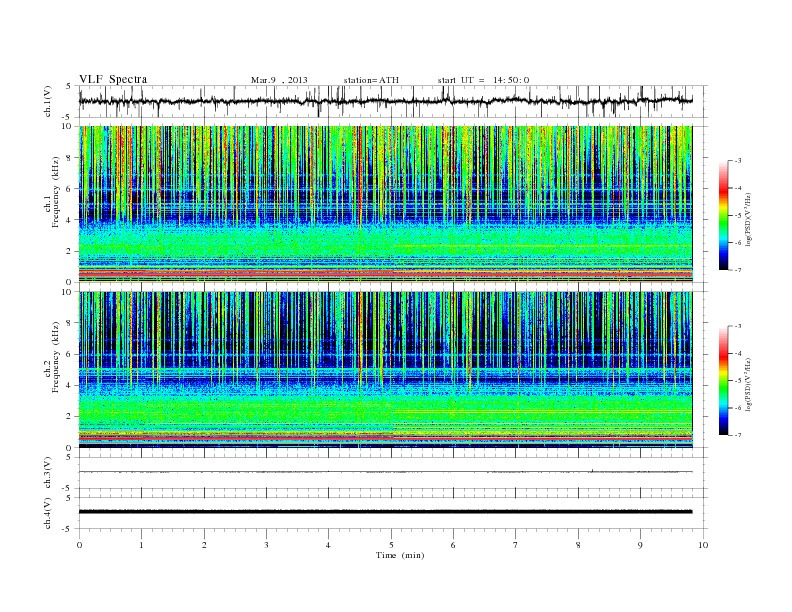792x612 pixels.
Task: Click the "0" kHz tick on ch.2 spectrogram
Action: (x=69, y=447)
